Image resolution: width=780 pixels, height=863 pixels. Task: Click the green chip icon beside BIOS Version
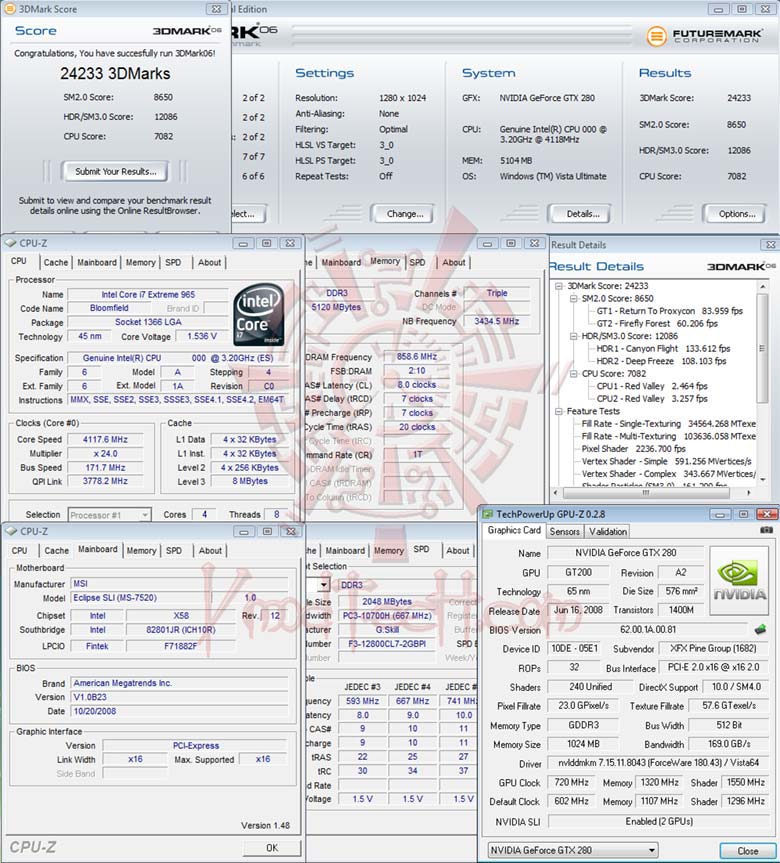click(x=760, y=629)
